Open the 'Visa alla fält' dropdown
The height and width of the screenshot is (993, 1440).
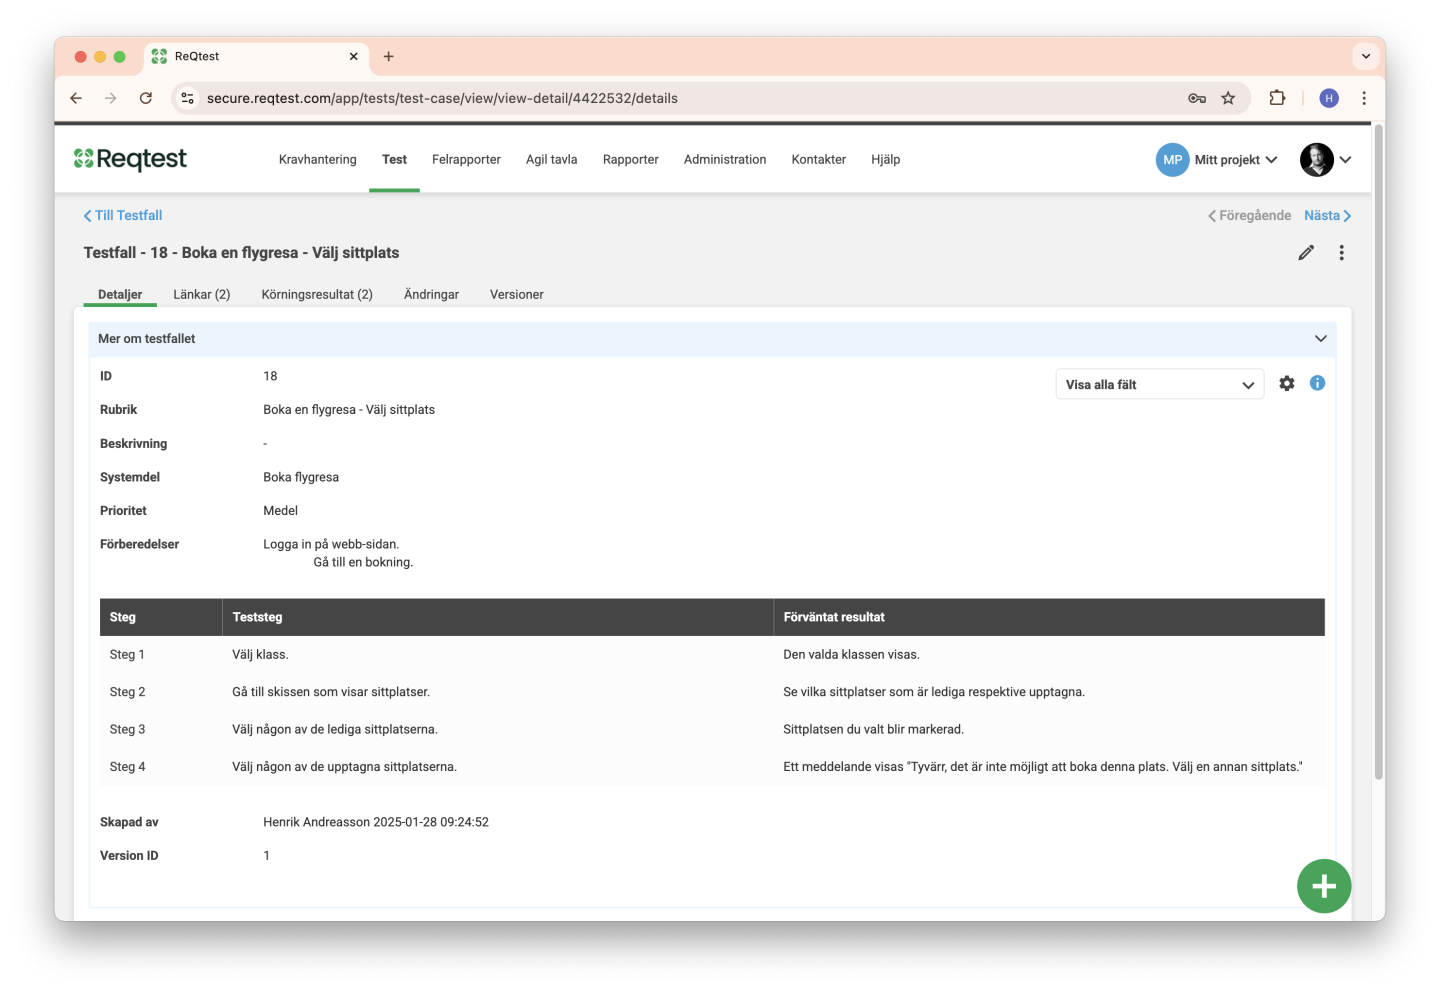[x=1159, y=385]
